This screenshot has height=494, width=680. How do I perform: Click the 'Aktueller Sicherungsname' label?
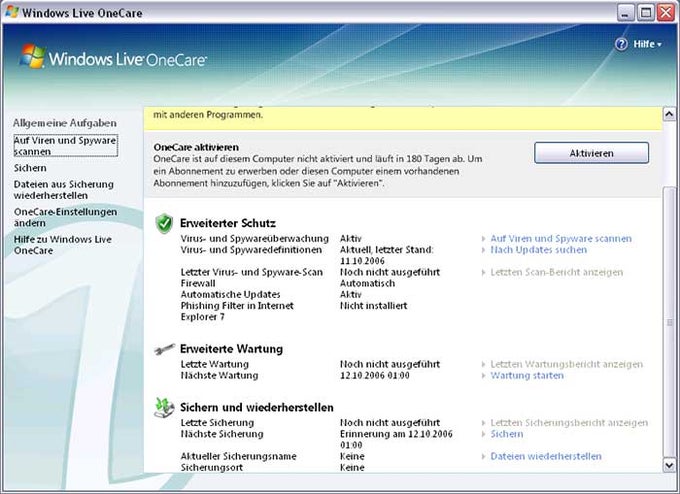click(x=239, y=456)
